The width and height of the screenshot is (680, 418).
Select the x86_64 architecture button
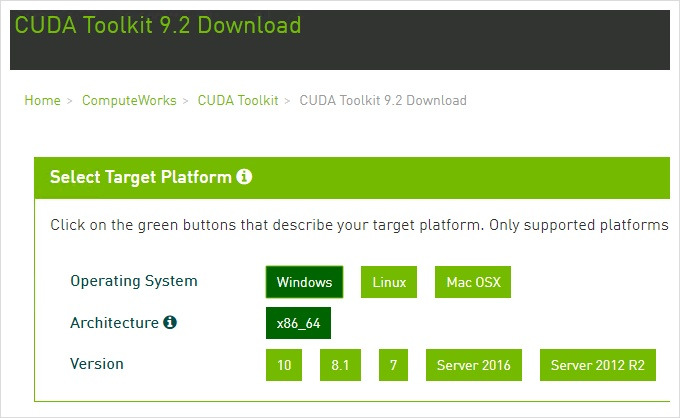[x=298, y=323]
